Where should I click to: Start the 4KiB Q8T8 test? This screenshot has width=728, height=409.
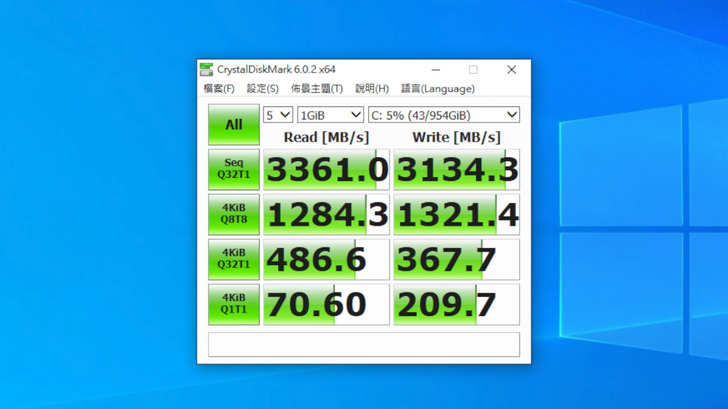234,214
